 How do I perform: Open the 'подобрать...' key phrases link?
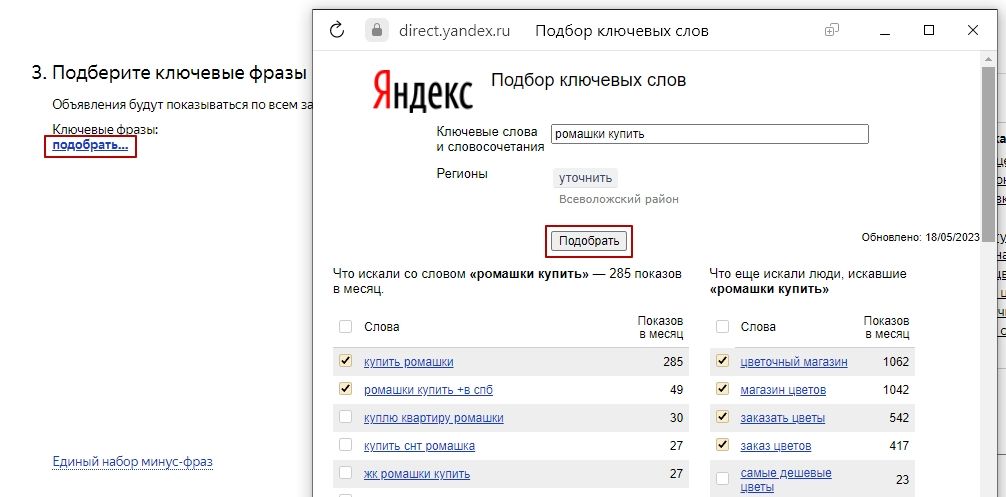point(90,146)
